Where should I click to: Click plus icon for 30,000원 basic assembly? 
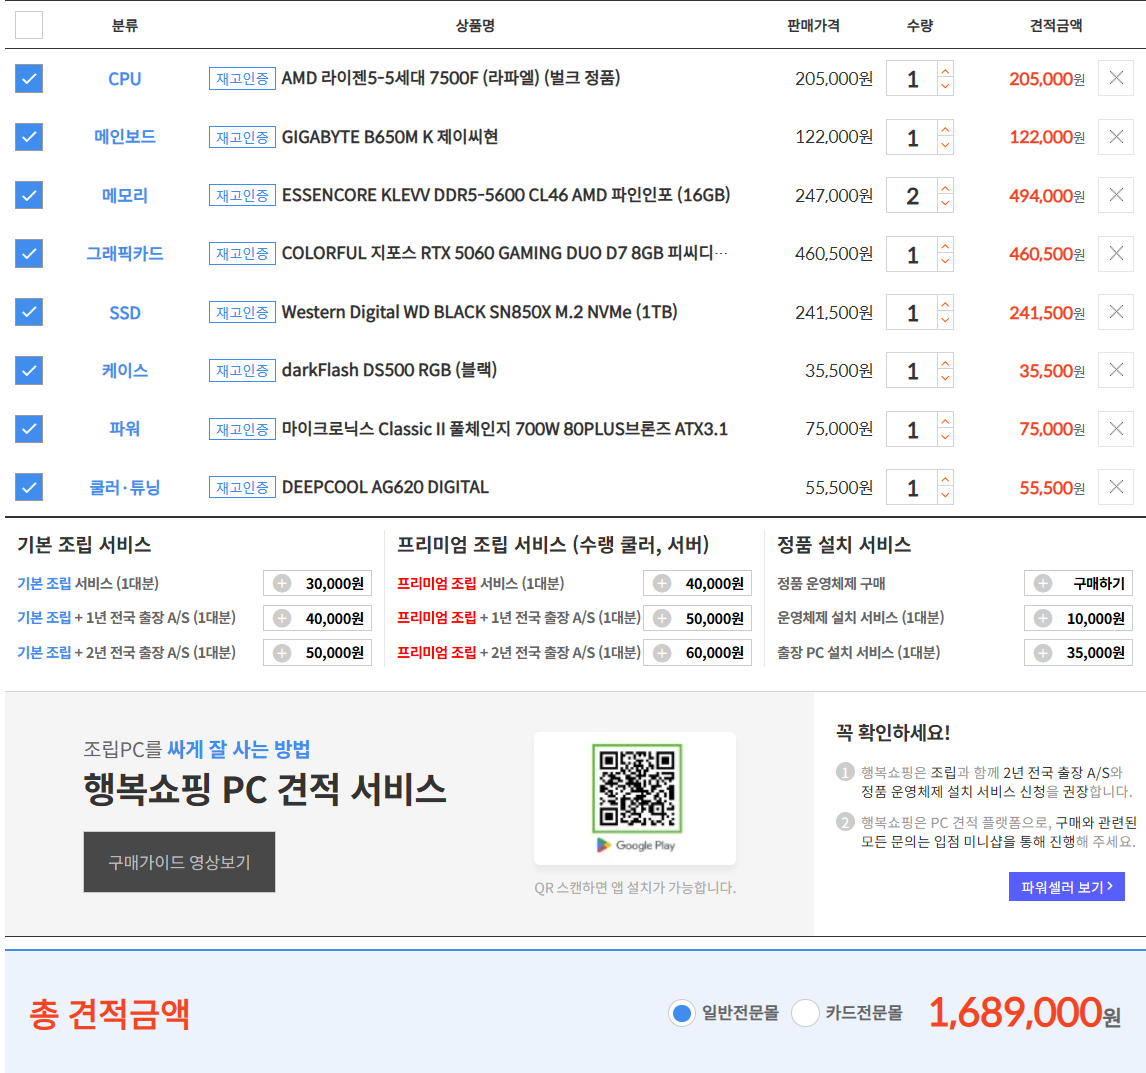282,584
